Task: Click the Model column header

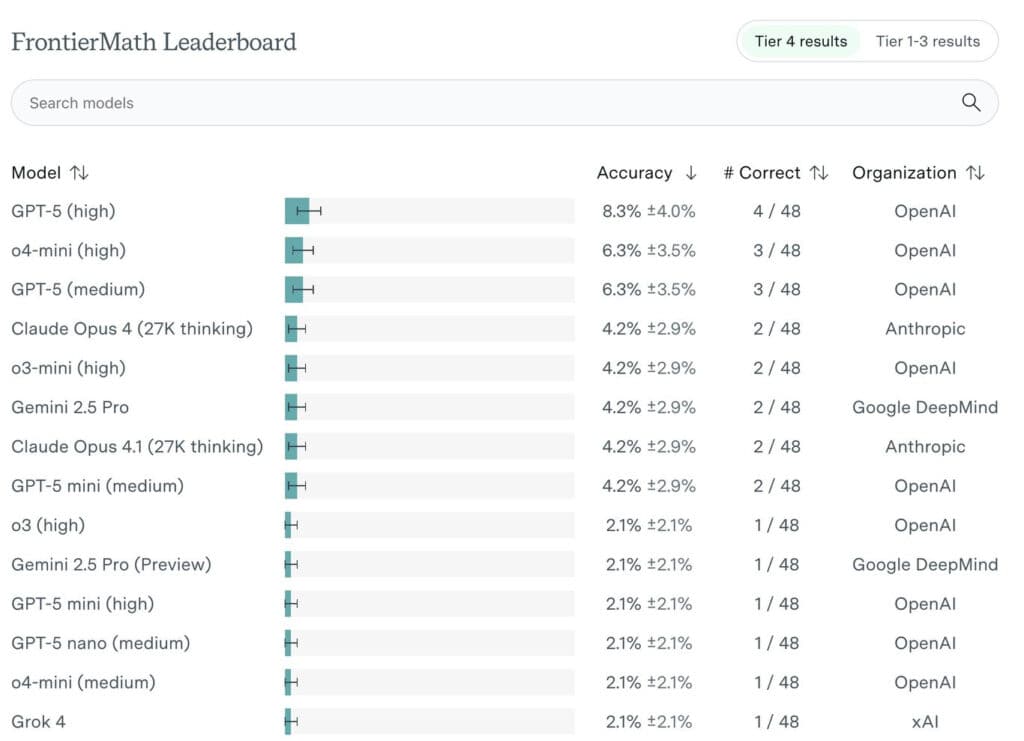Action: 36,172
